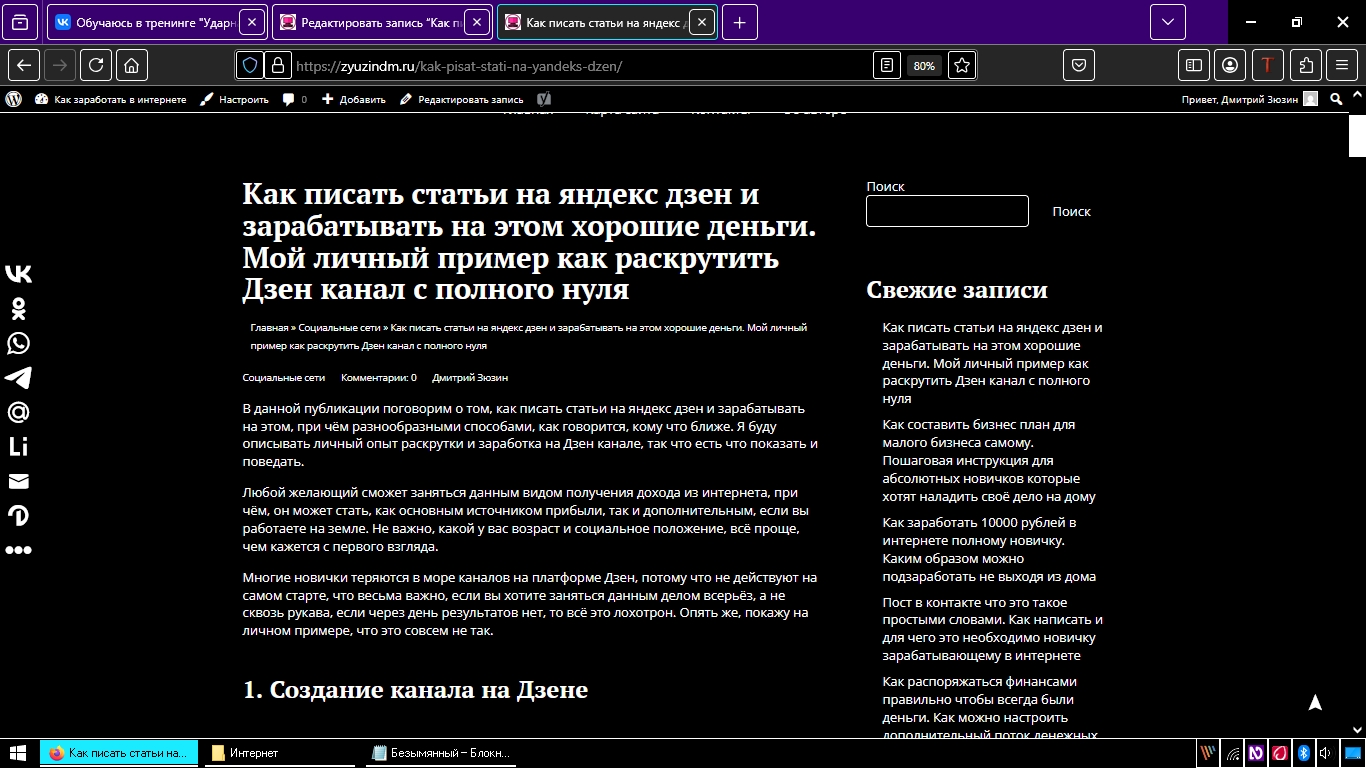Open the network Wi-Fi tray icon

click(x=1234, y=753)
